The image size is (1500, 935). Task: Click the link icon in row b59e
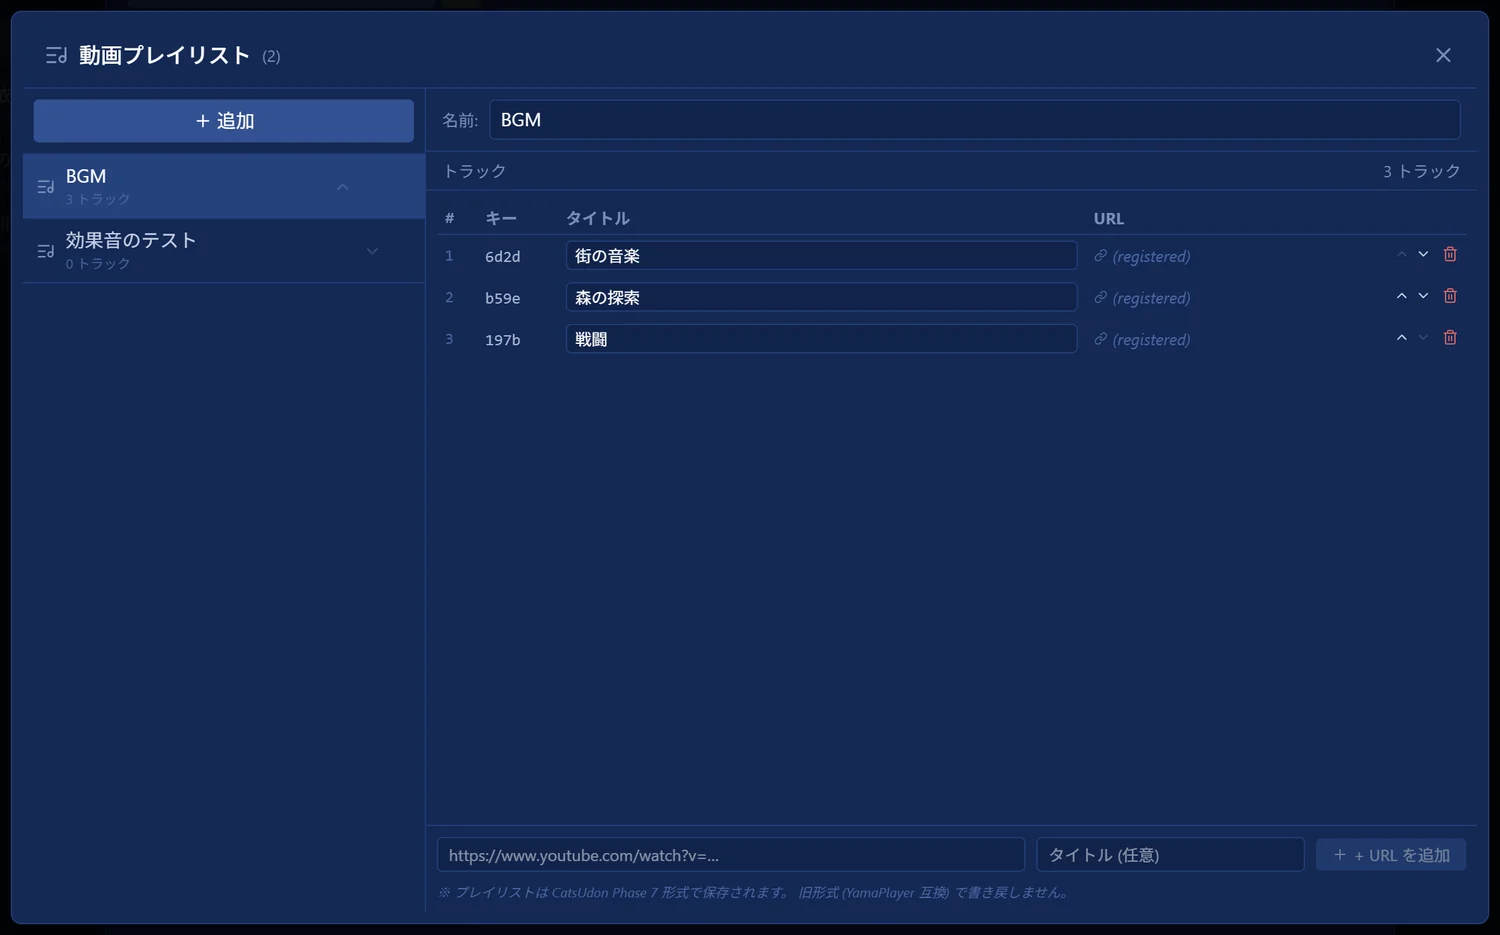[1100, 298]
